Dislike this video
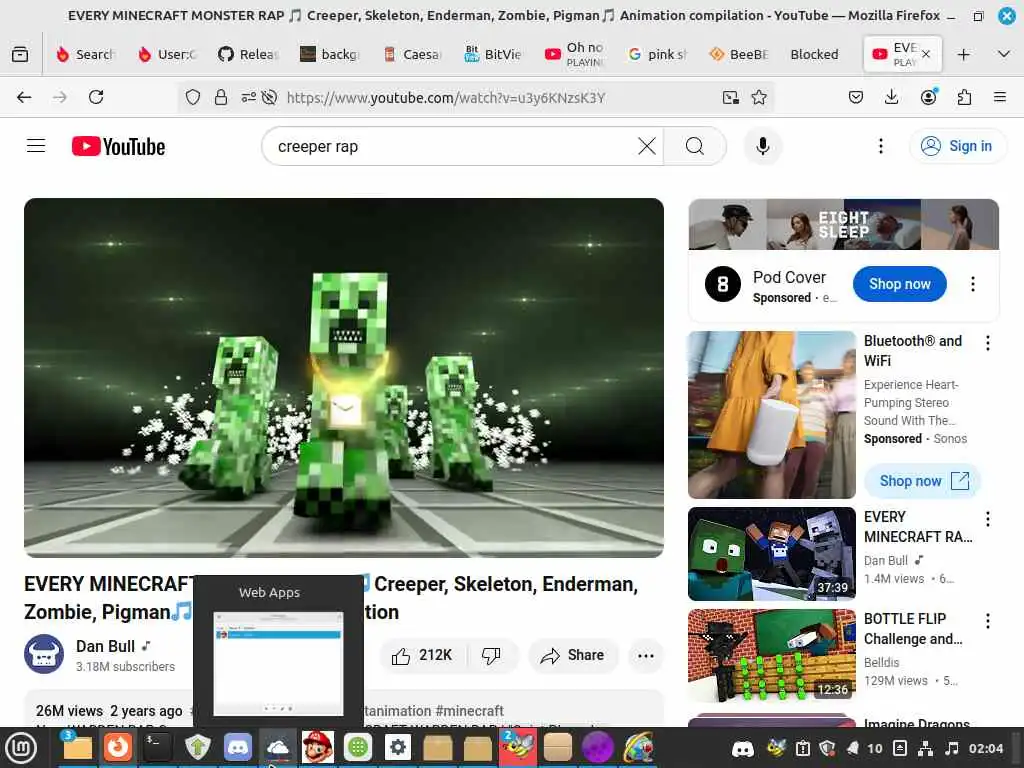Screen dimensions: 1024x768 pyautogui.click(x=491, y=655)
